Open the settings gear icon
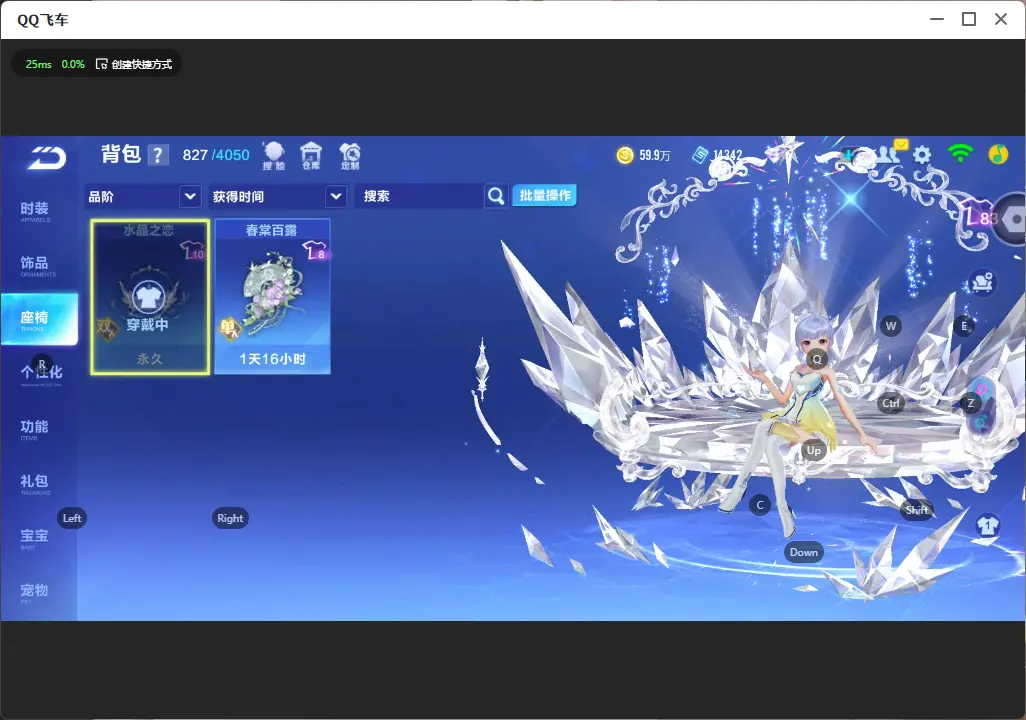 pos(922,155)
